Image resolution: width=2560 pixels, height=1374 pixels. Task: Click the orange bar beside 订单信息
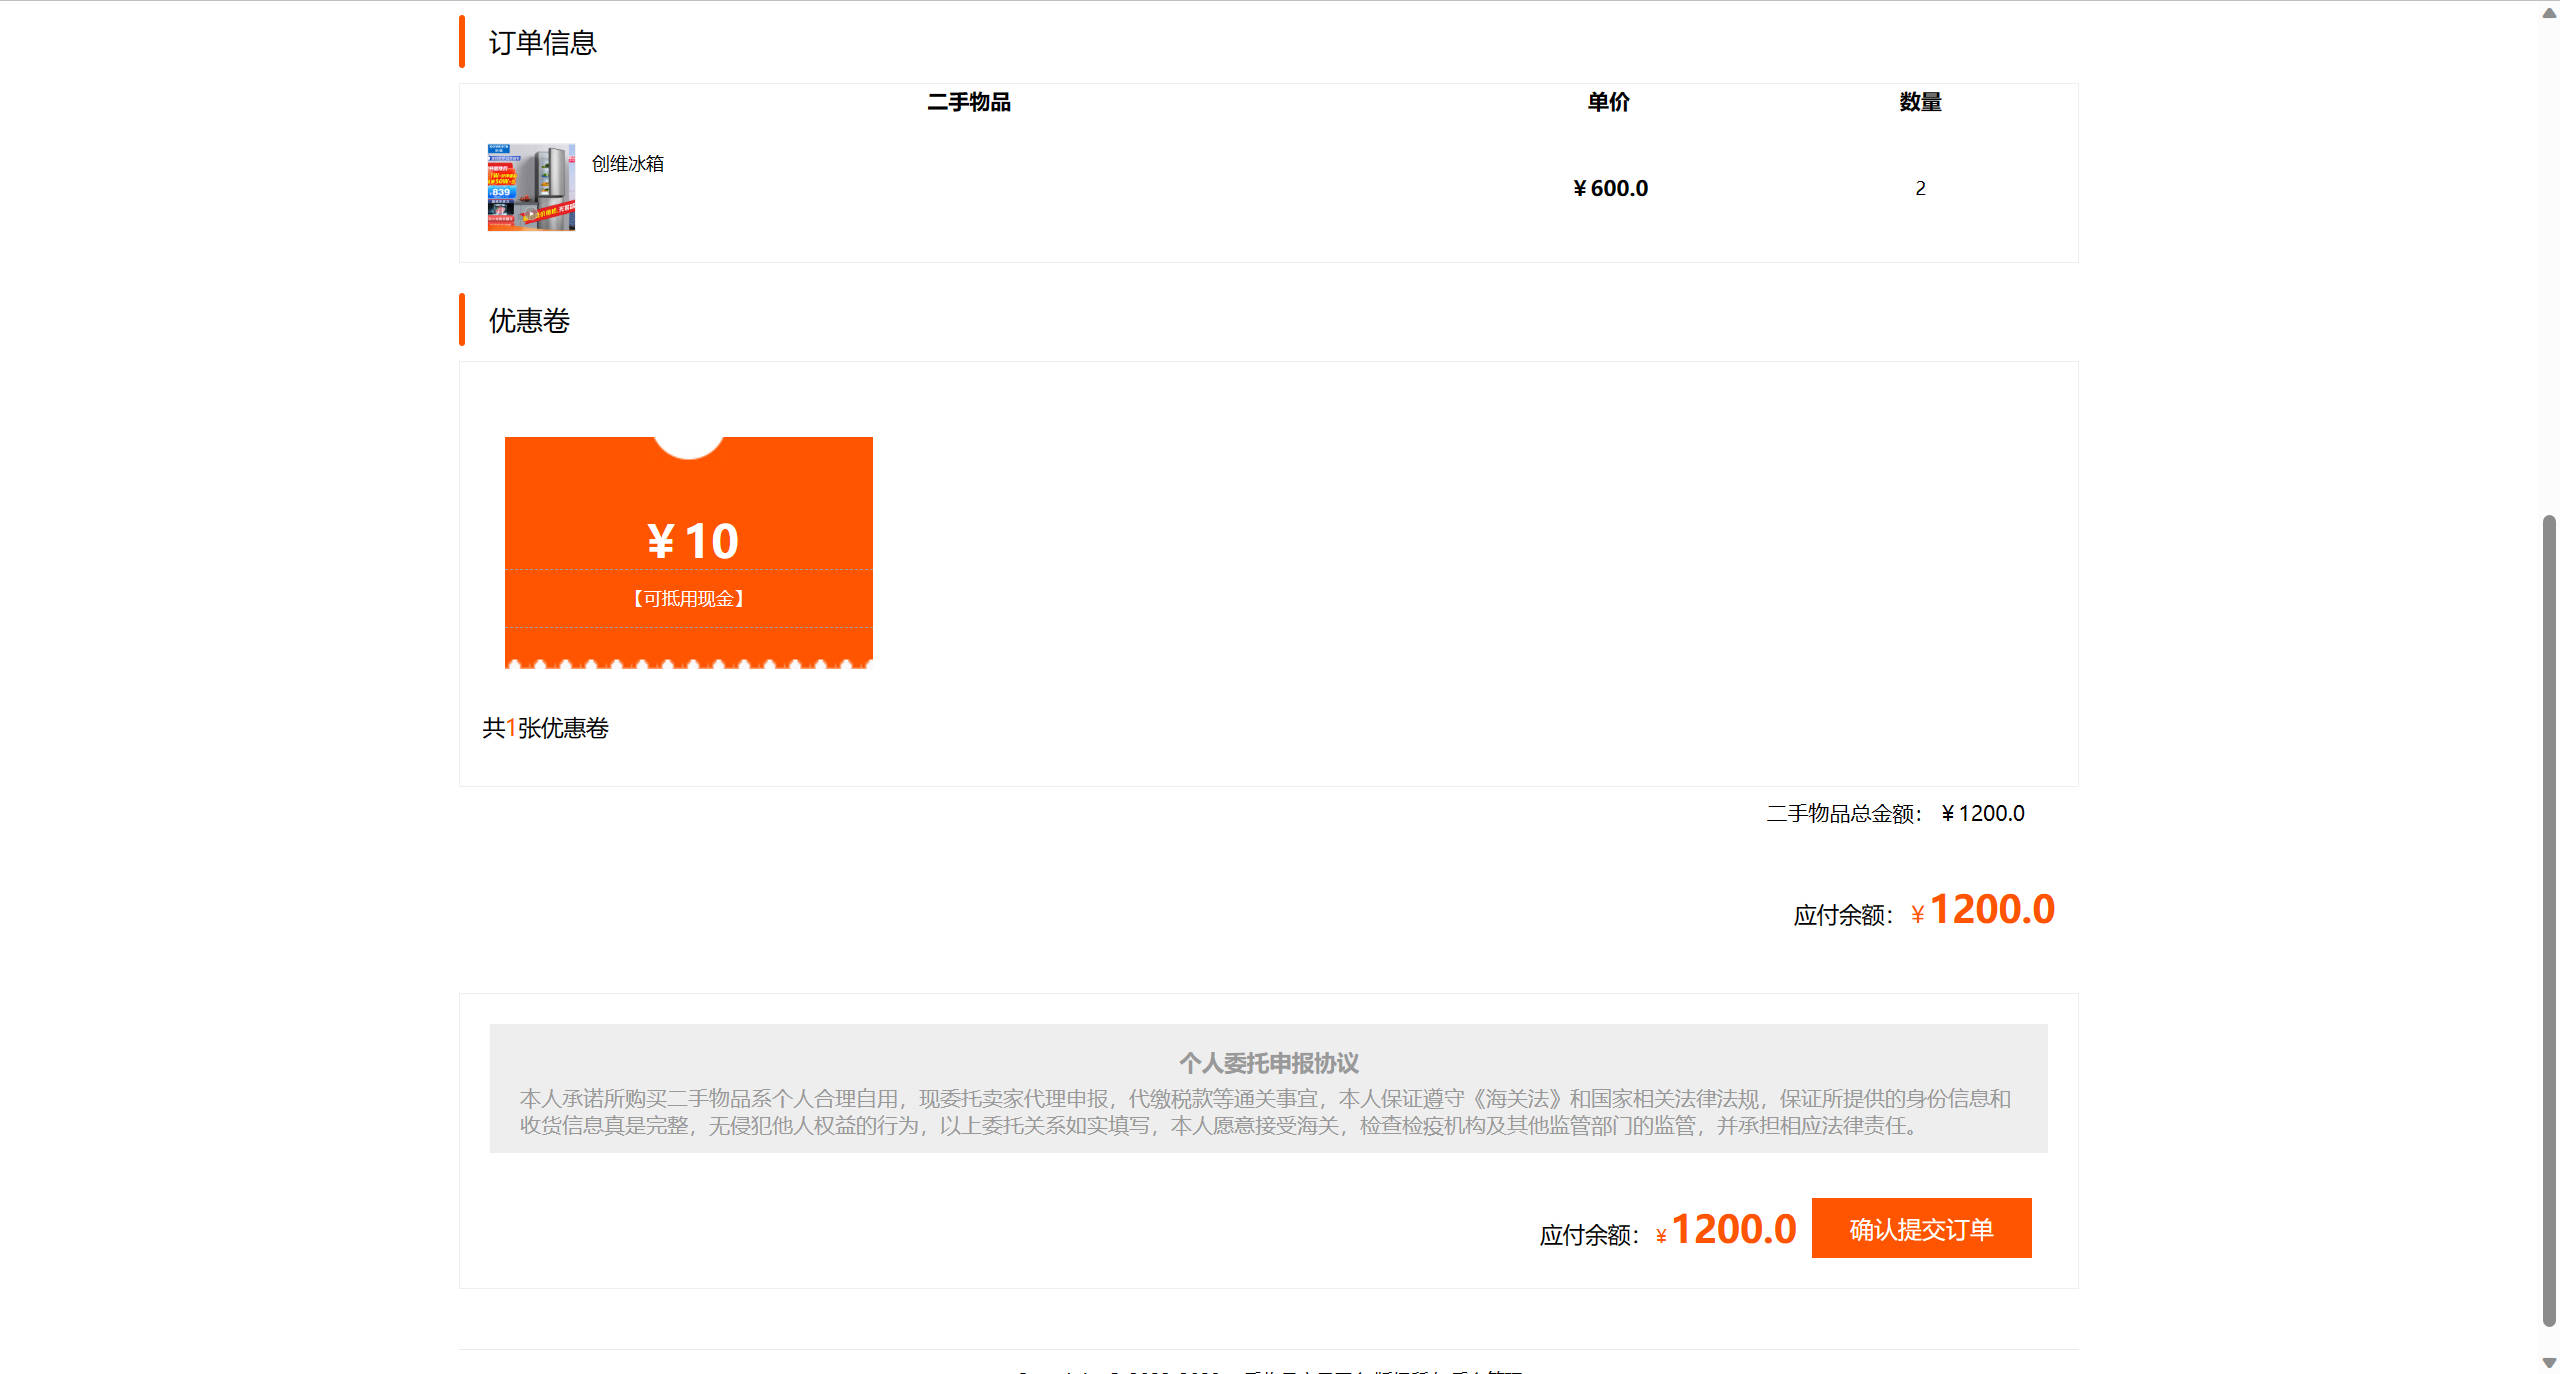point(461,40)
